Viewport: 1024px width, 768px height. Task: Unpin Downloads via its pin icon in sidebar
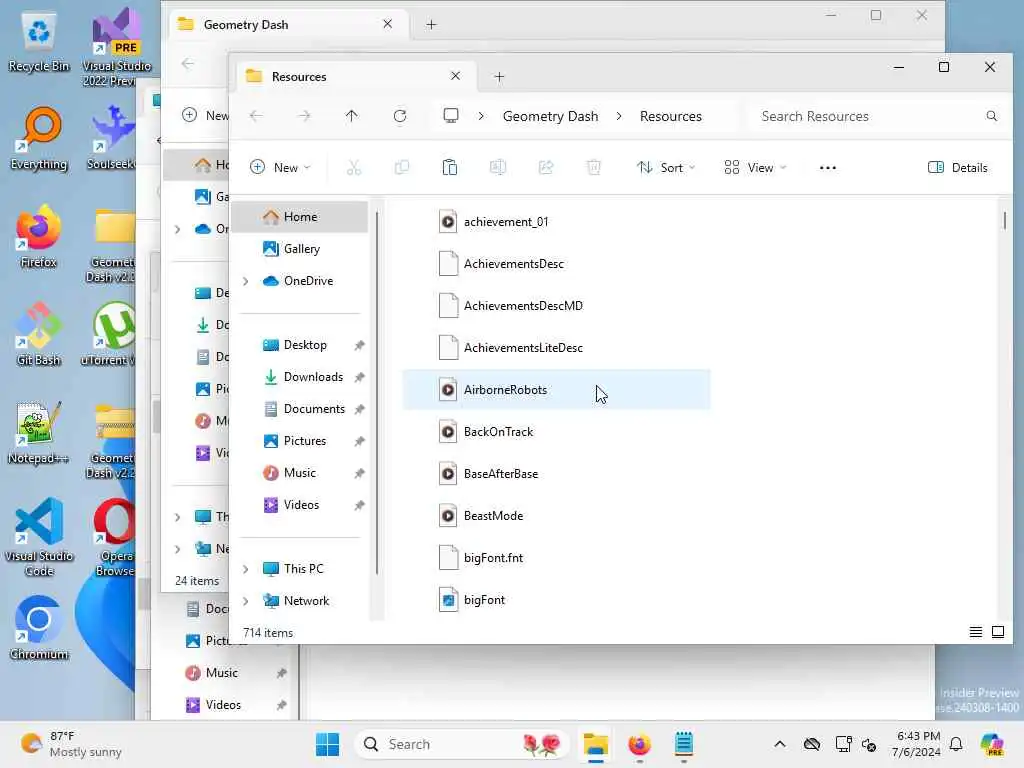pyautogui.click(x=359, y=377)
